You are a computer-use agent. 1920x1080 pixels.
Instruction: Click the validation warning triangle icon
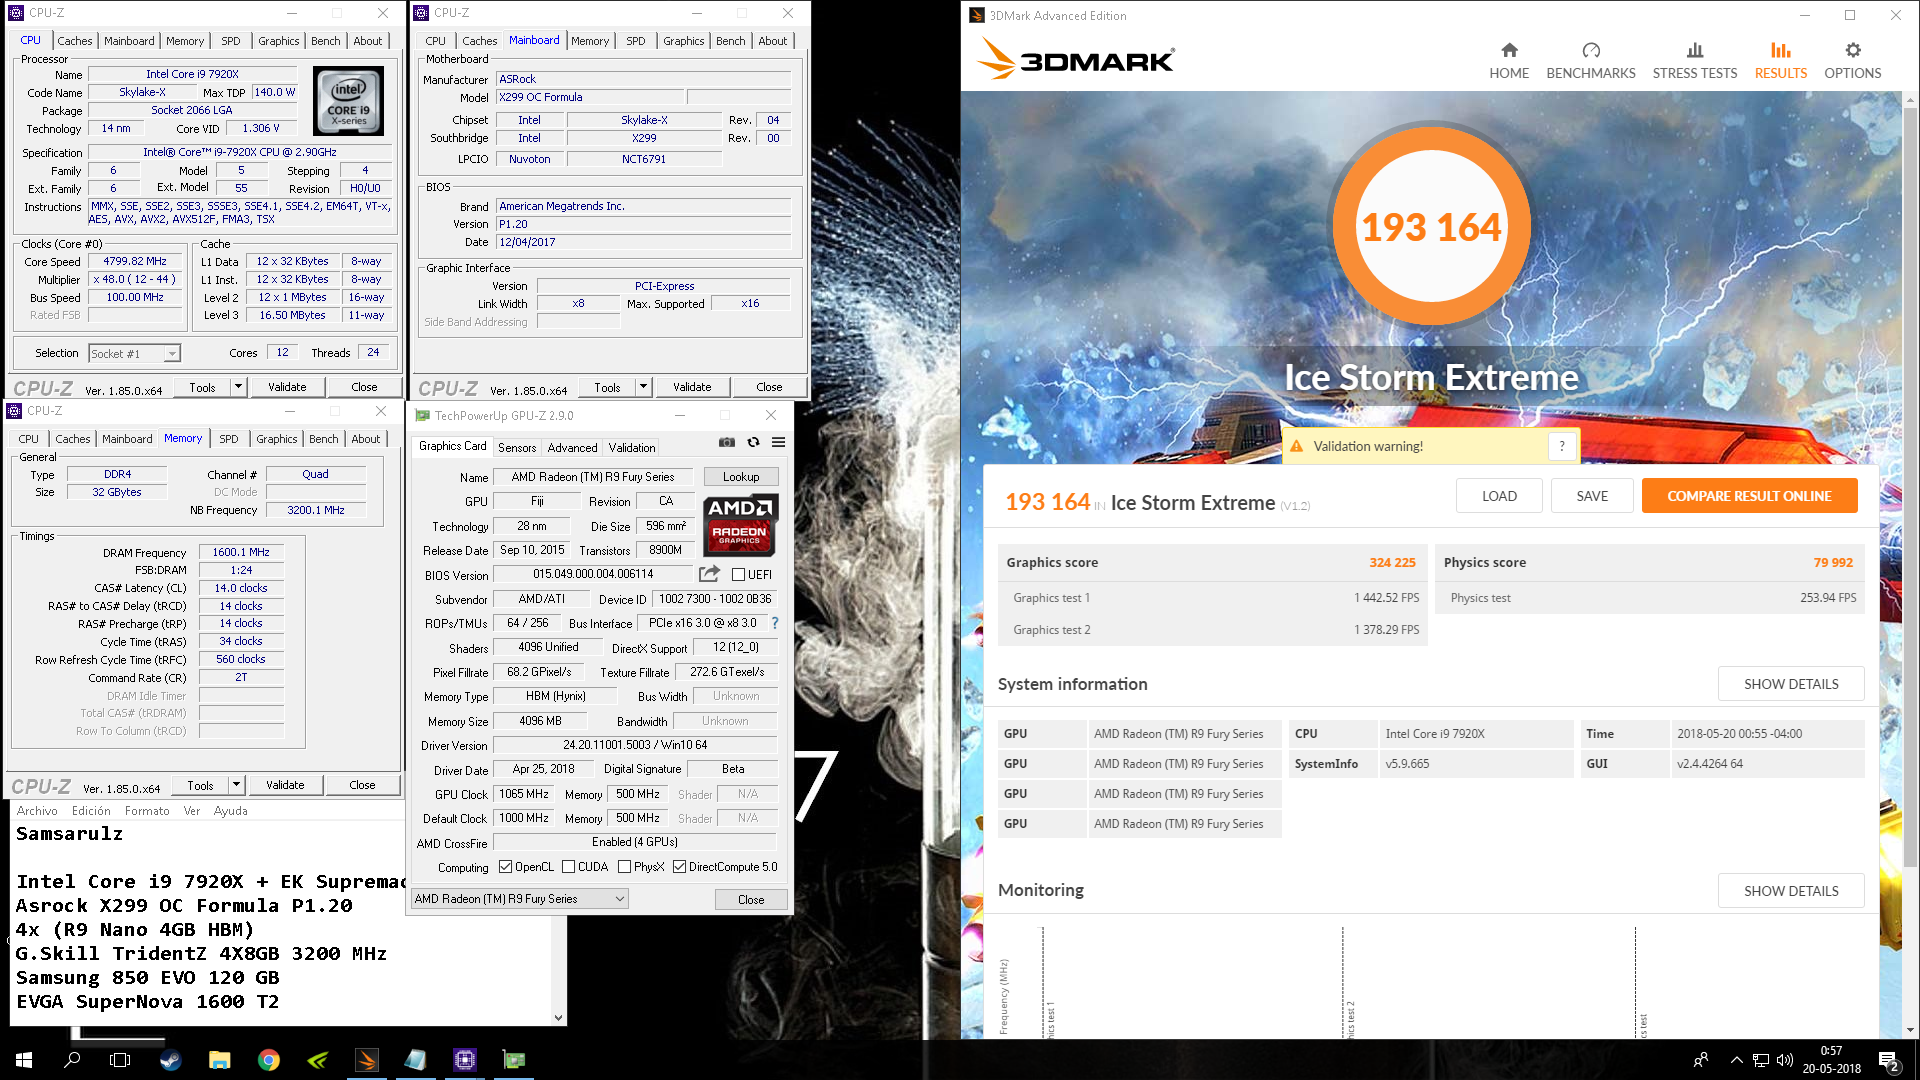coord(1297,446)
